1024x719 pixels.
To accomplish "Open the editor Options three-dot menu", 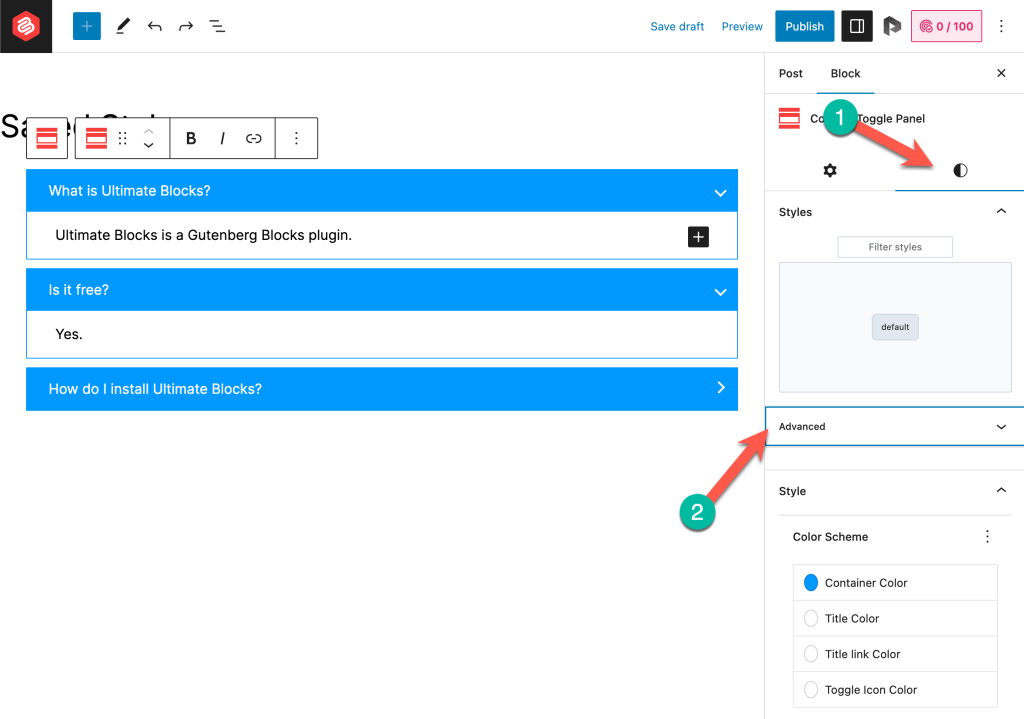I will click(1001, 26).
